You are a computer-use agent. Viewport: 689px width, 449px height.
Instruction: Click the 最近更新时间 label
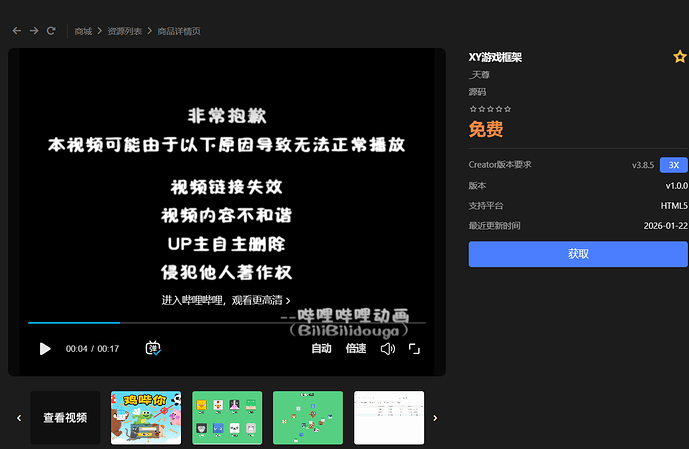click(494, 226)
